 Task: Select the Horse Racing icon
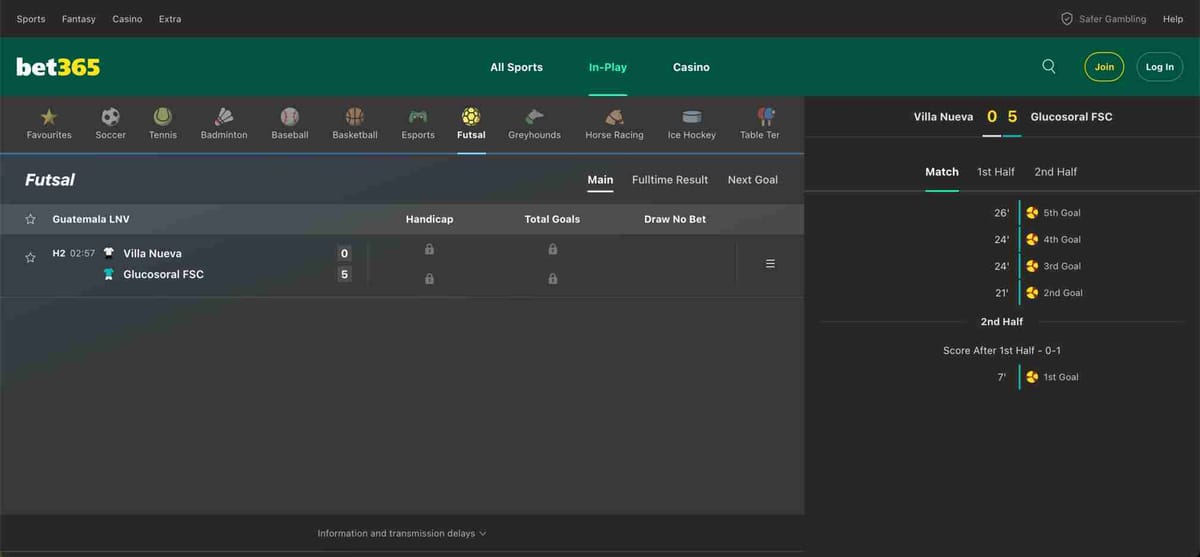pyautogui.click(x=614, y=116)
